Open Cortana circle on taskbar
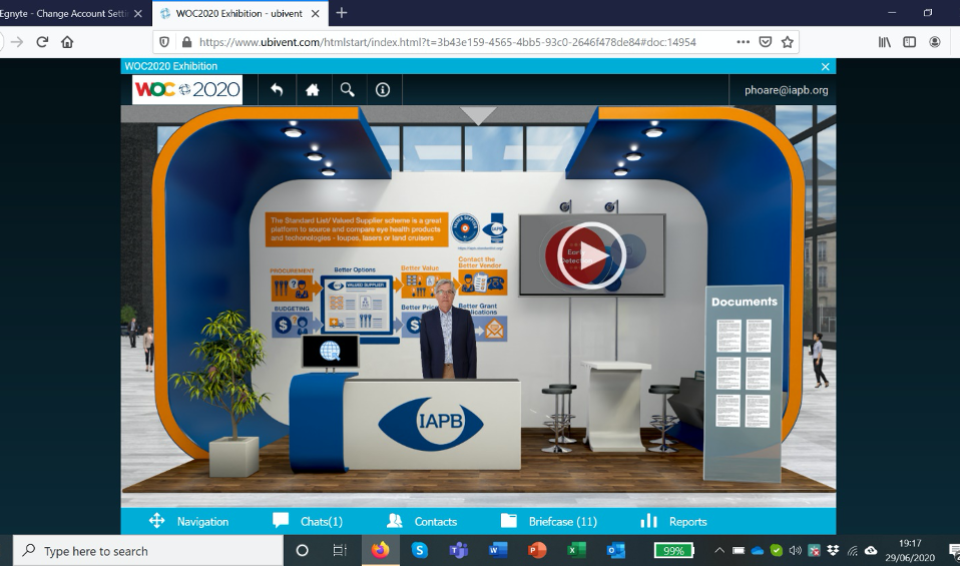This screenshot has height=568, width=960. [x=302, y=550]
